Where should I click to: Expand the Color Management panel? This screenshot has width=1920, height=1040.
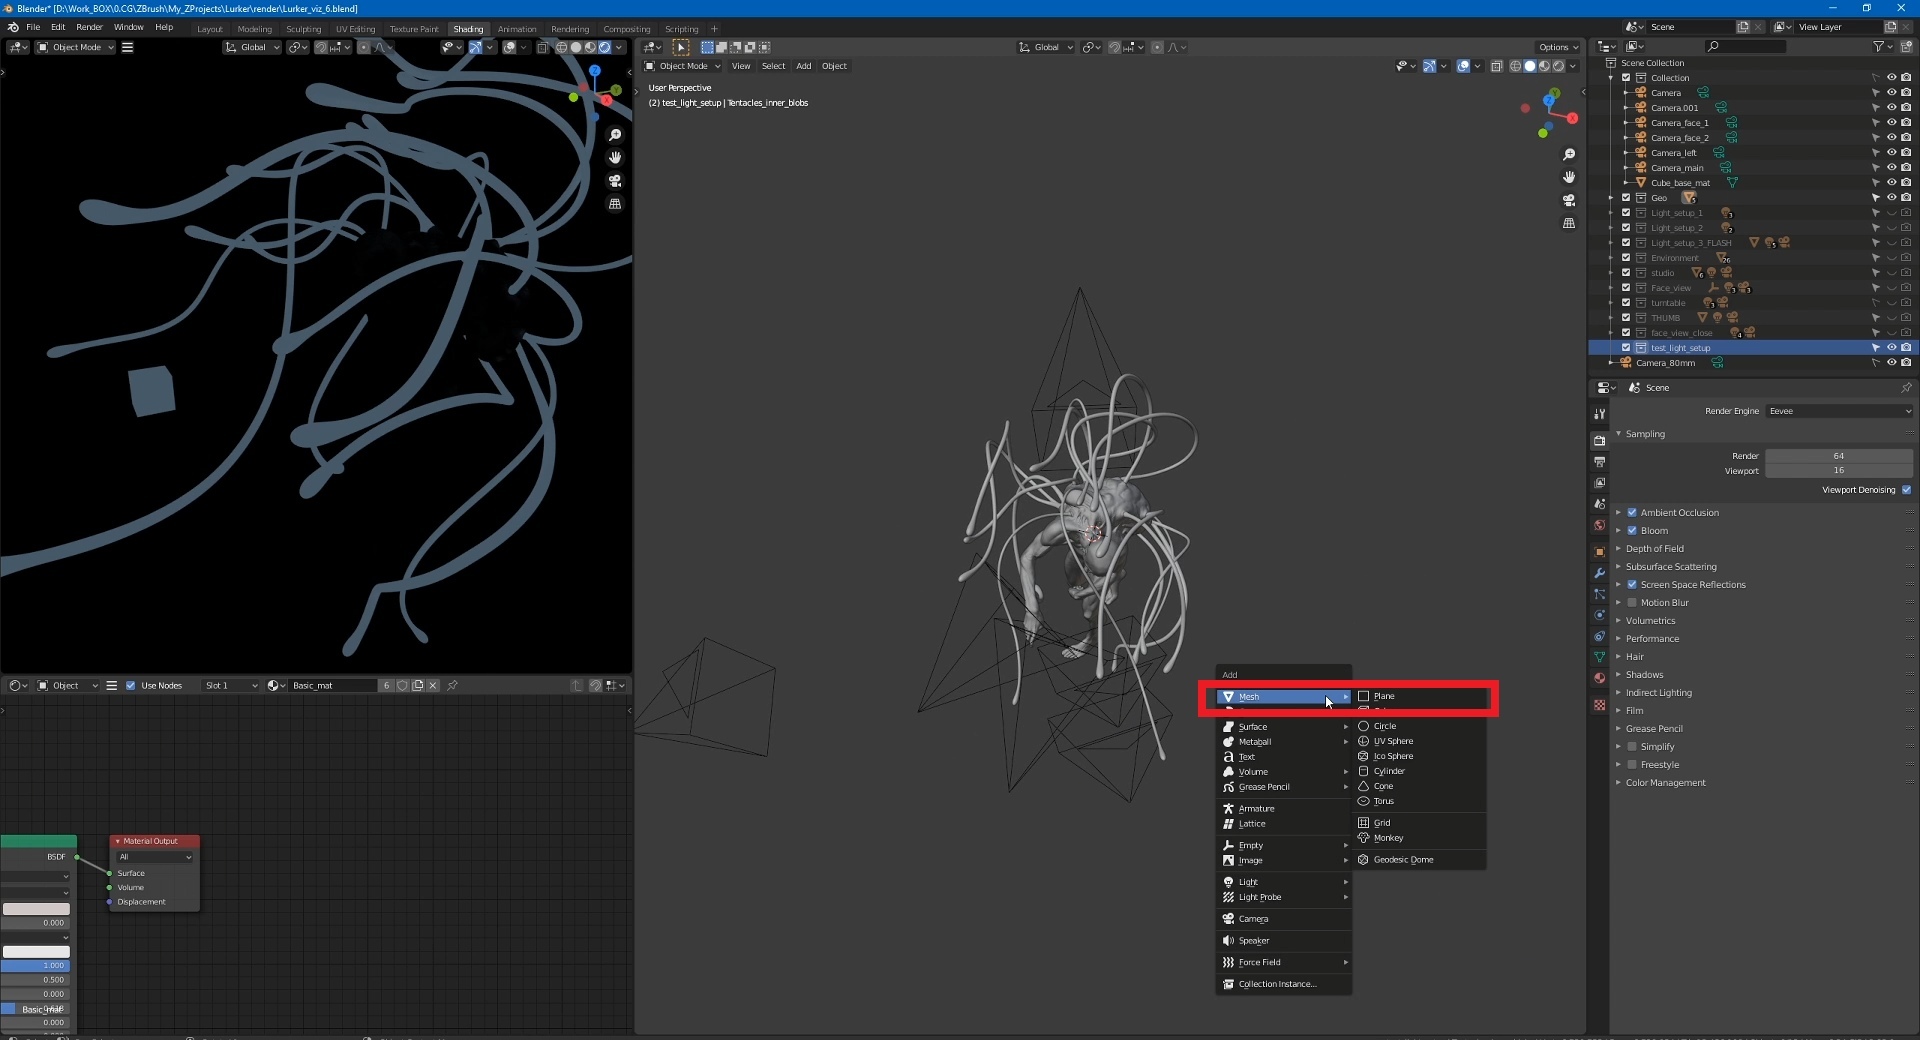tap(1665, 783)
